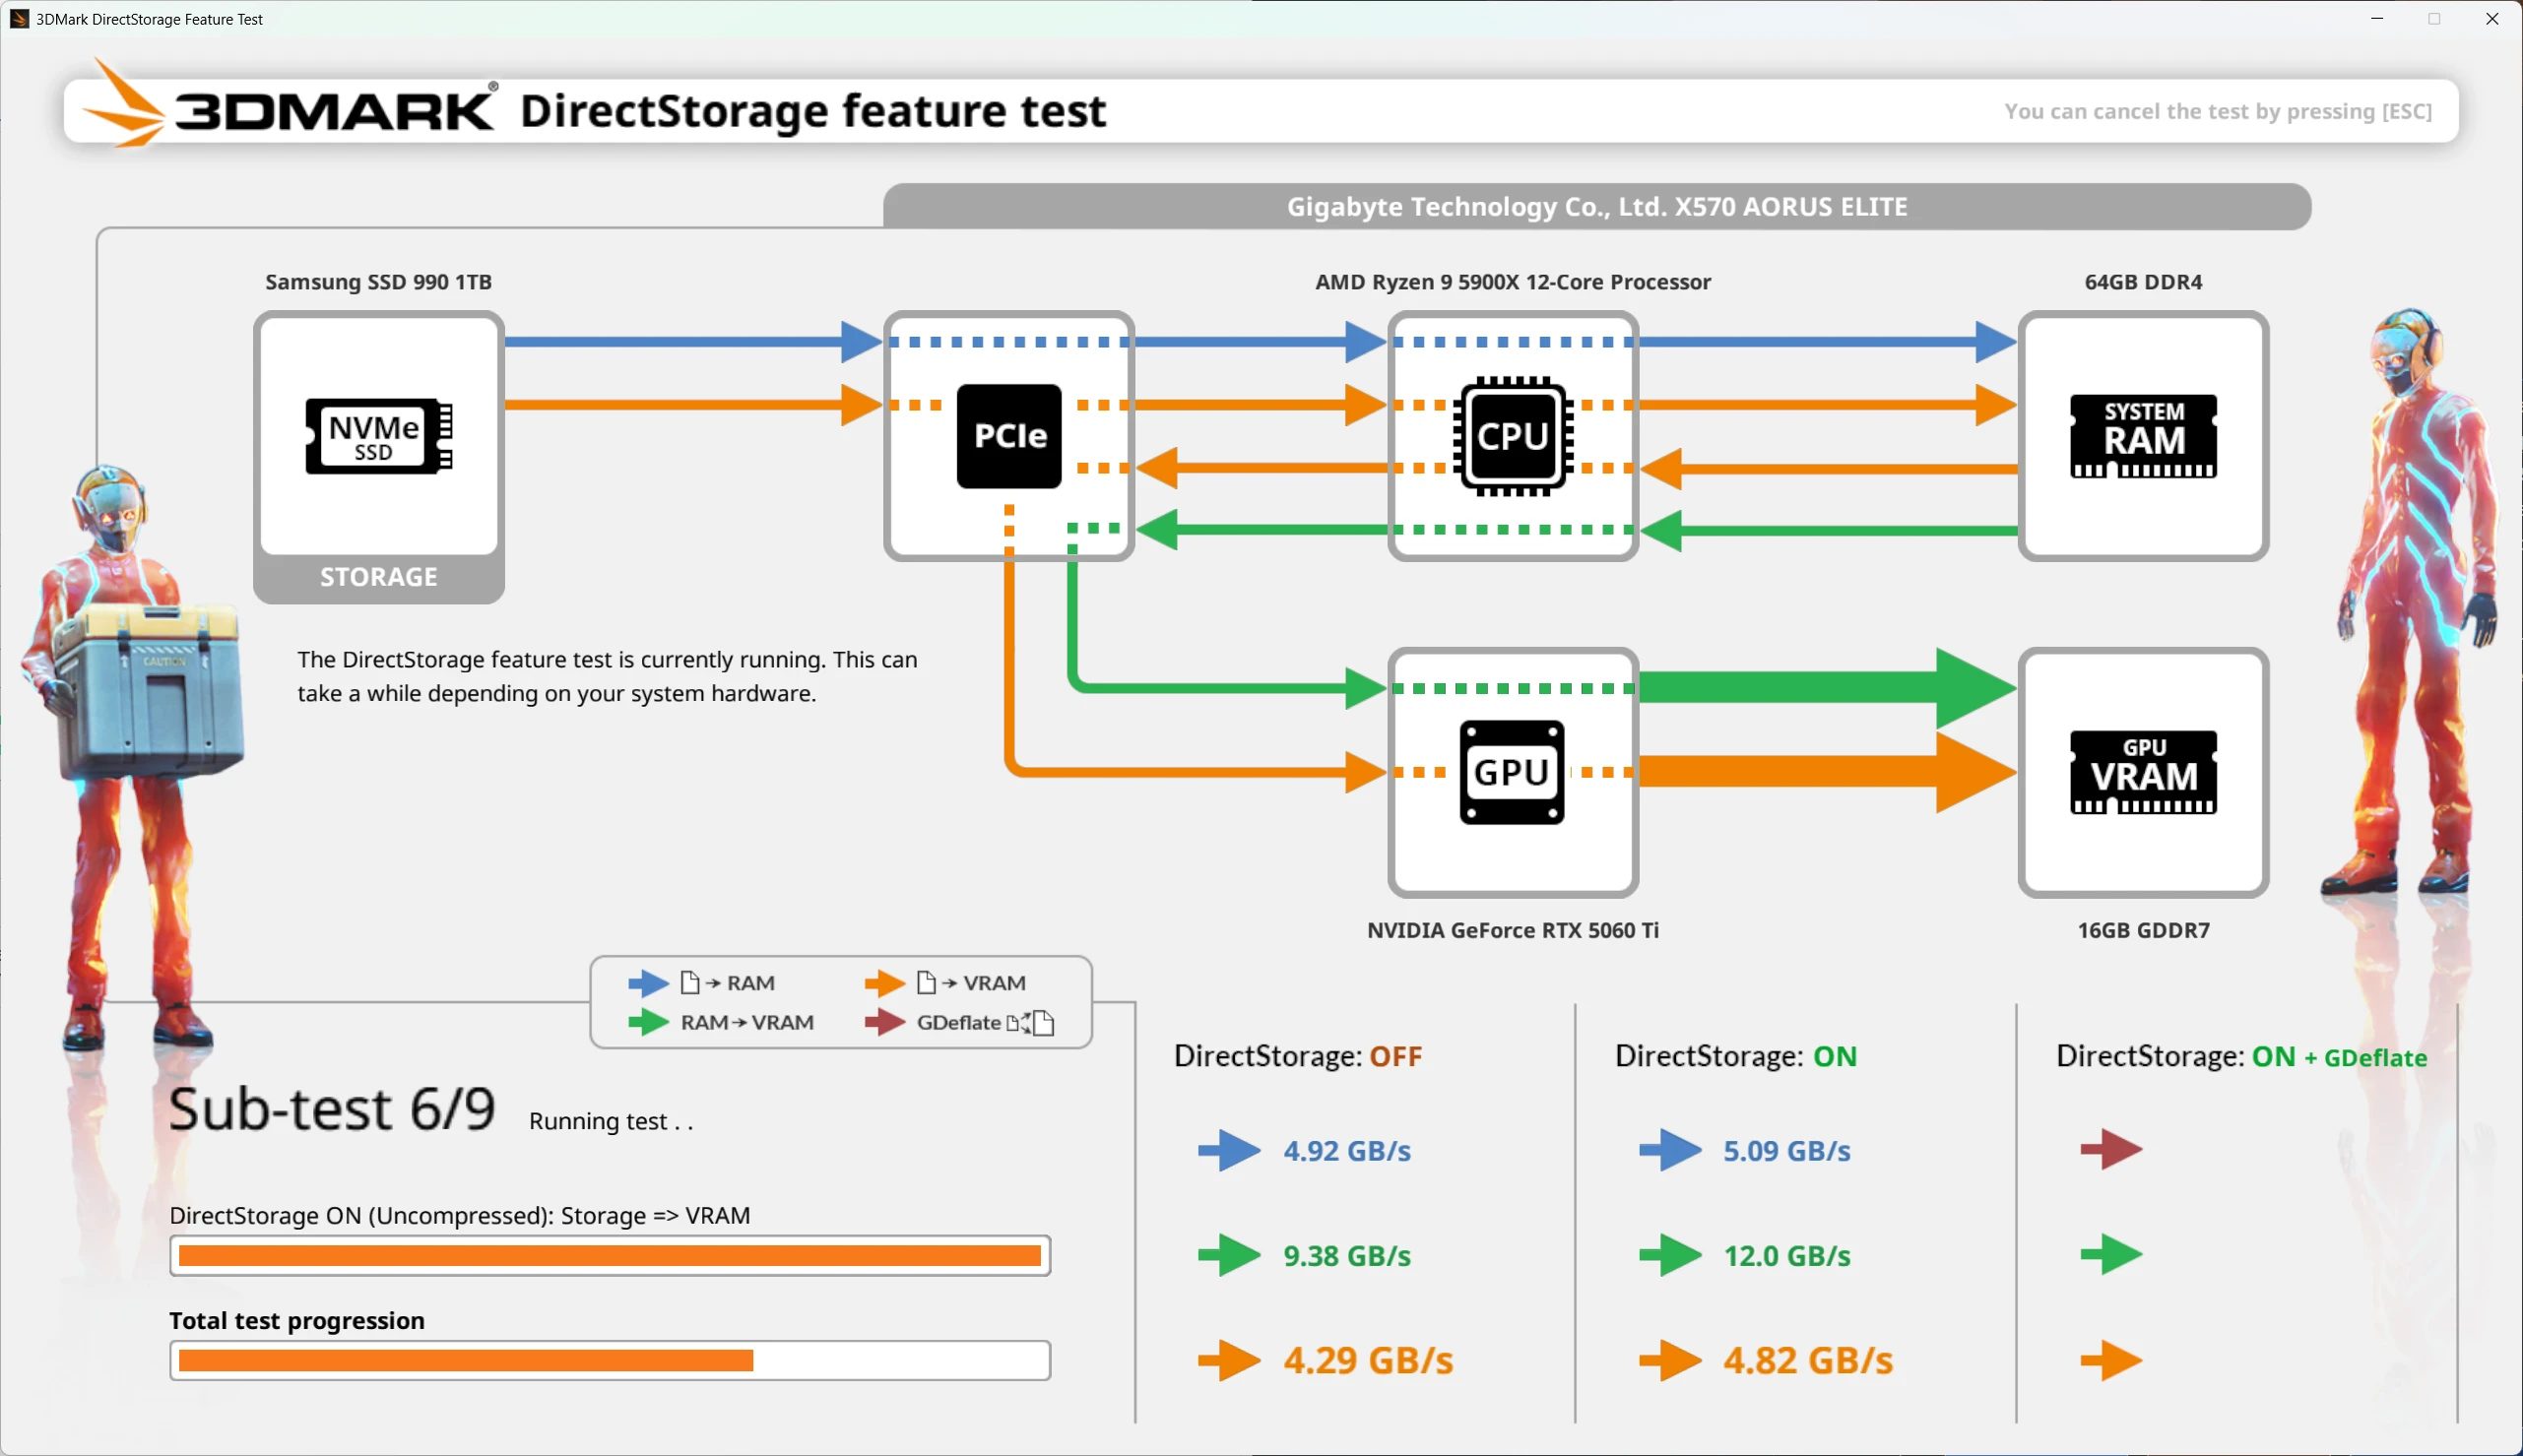
Task: Click the NVMe SSD storage icon
Action: pos(378,436)
